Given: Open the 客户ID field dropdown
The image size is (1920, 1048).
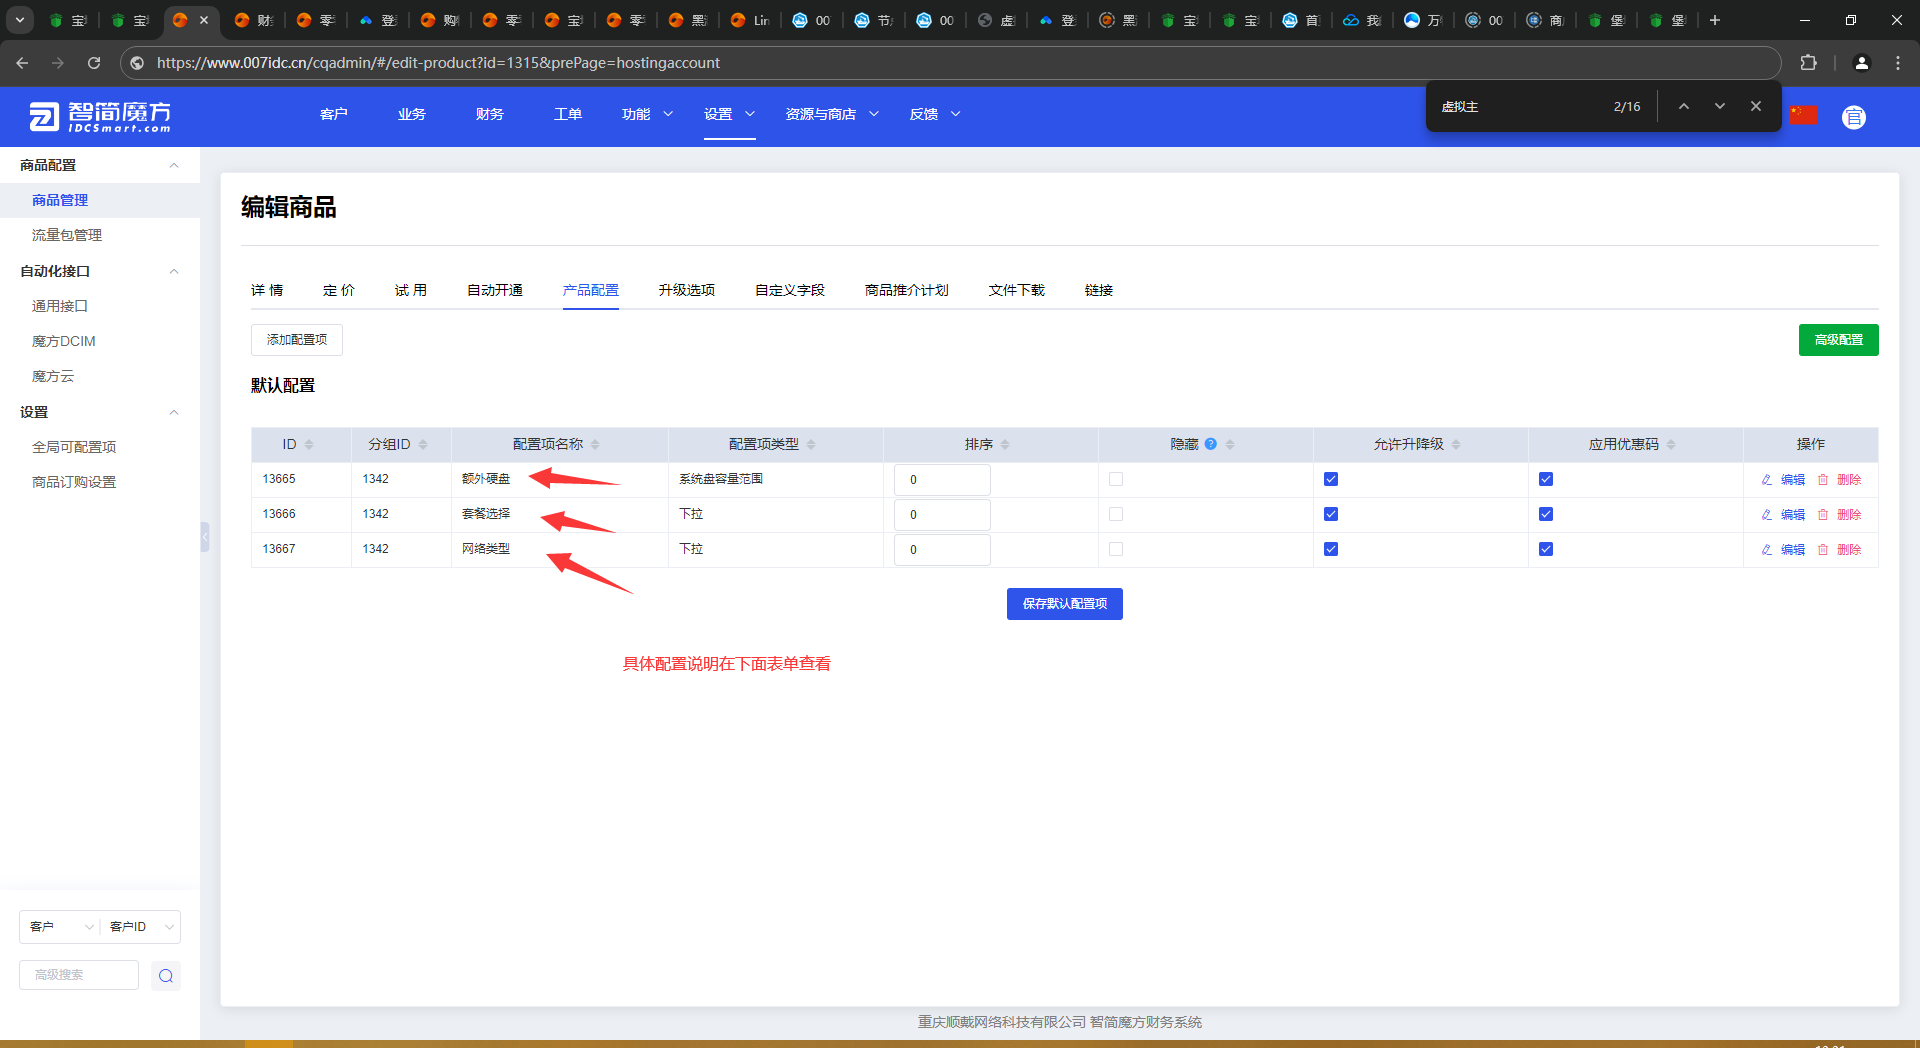Looking at the screenshot, I should 141,927.
